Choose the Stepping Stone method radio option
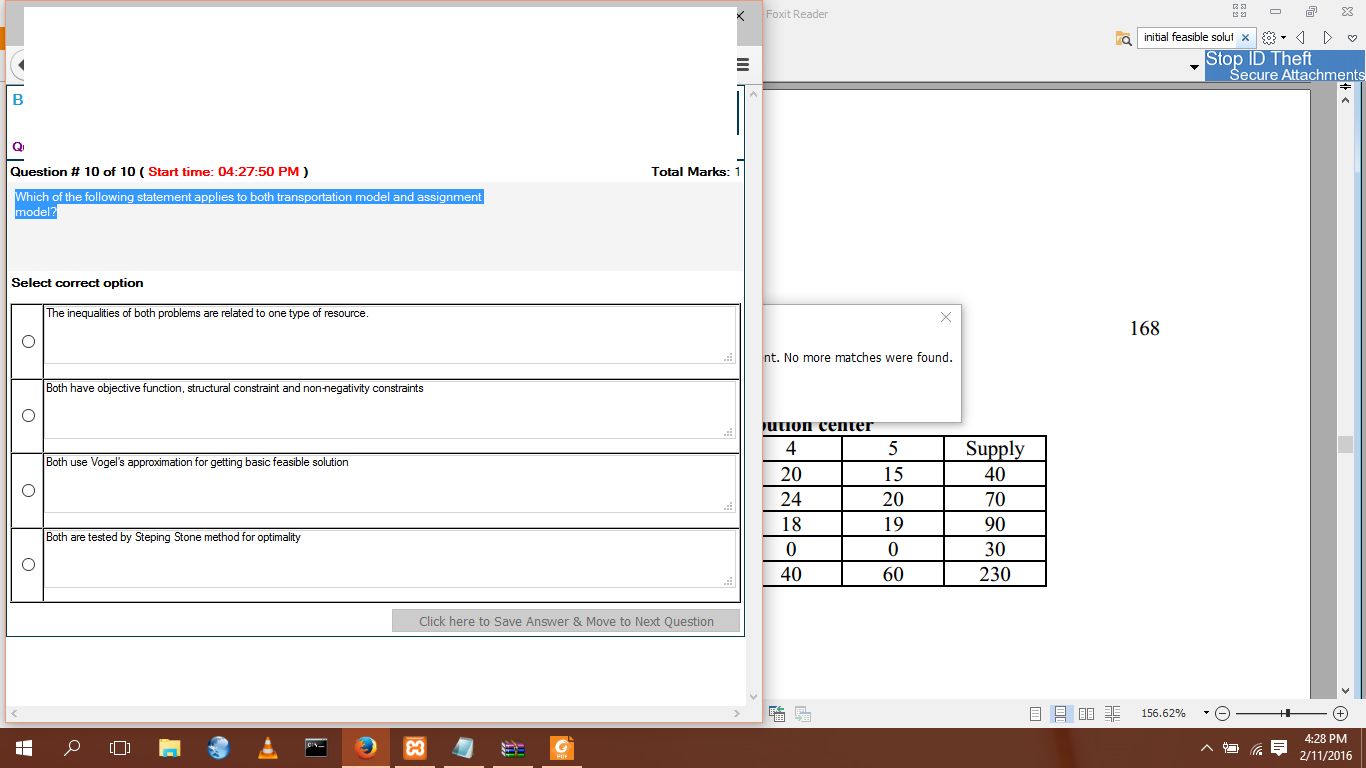Viewport: 1366px width, 768px height. click(x=28, y=565)
